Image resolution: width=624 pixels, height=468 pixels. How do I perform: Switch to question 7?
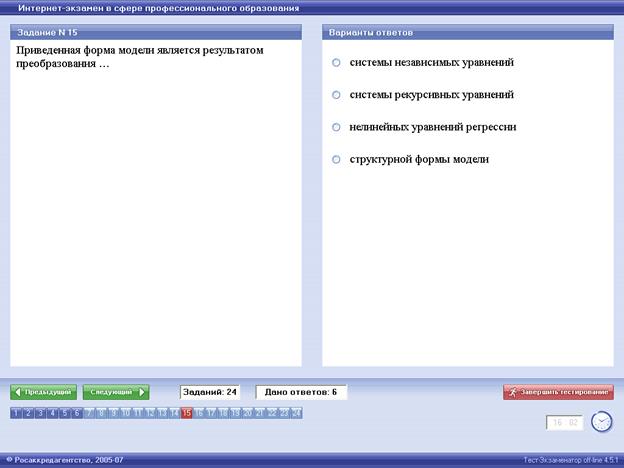89,413
